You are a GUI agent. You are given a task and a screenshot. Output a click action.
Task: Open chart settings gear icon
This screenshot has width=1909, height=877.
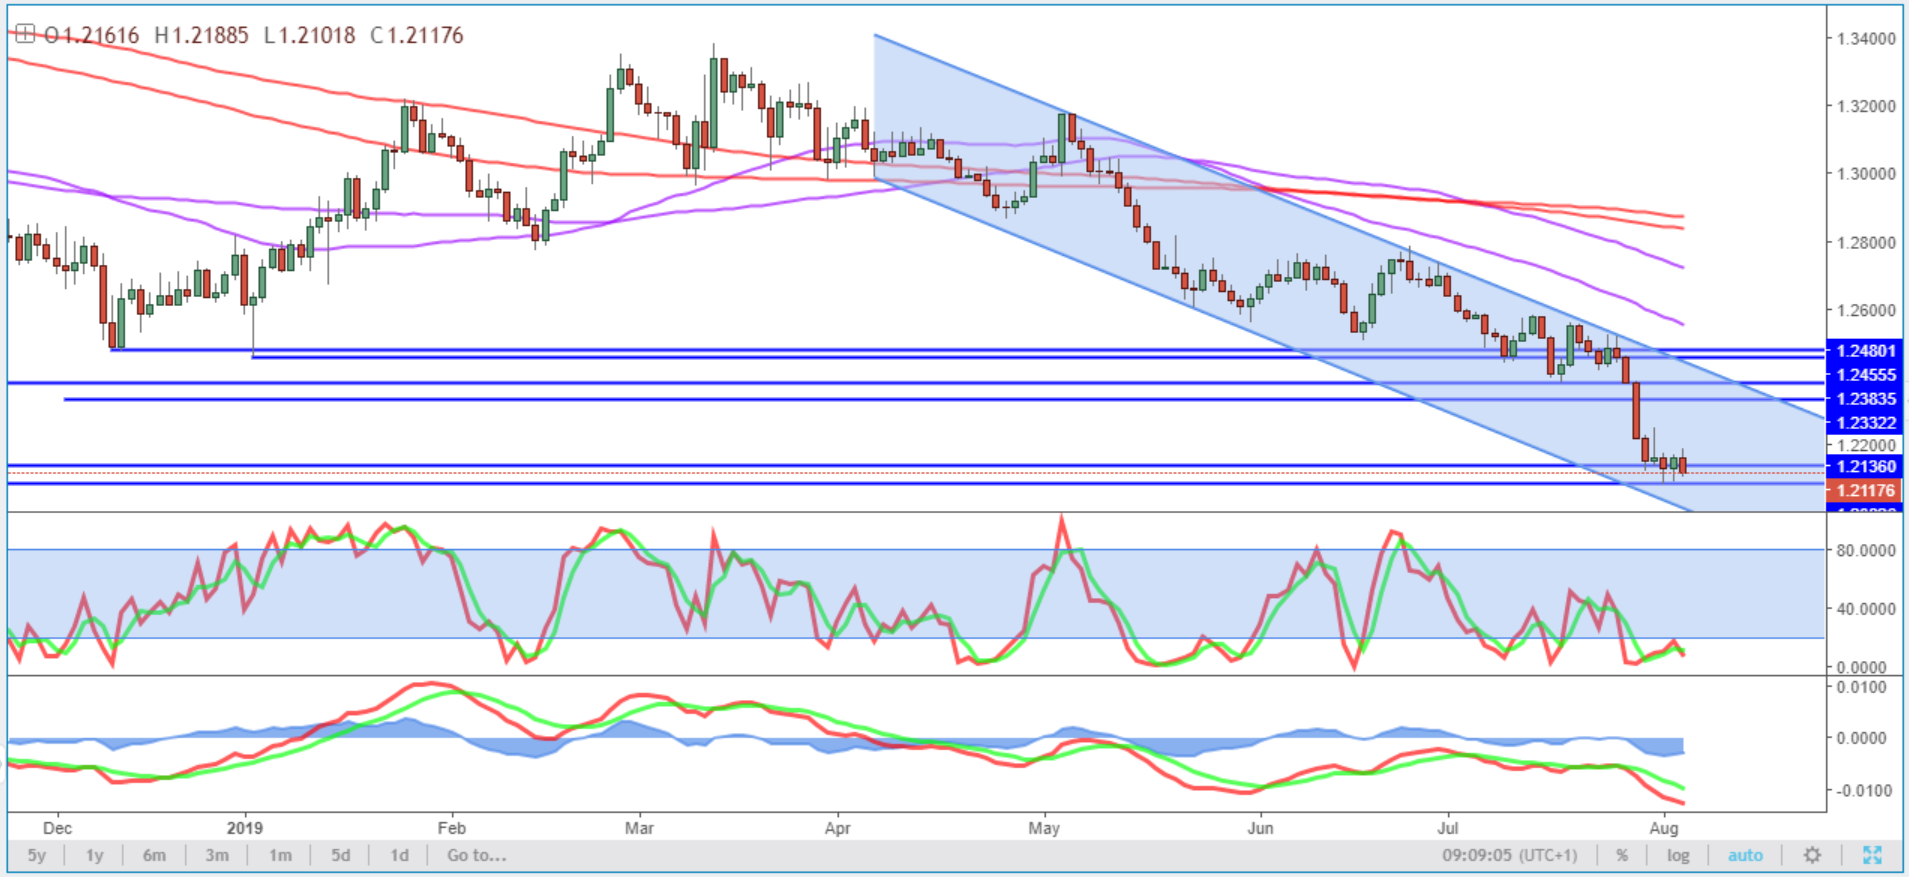1812,855
